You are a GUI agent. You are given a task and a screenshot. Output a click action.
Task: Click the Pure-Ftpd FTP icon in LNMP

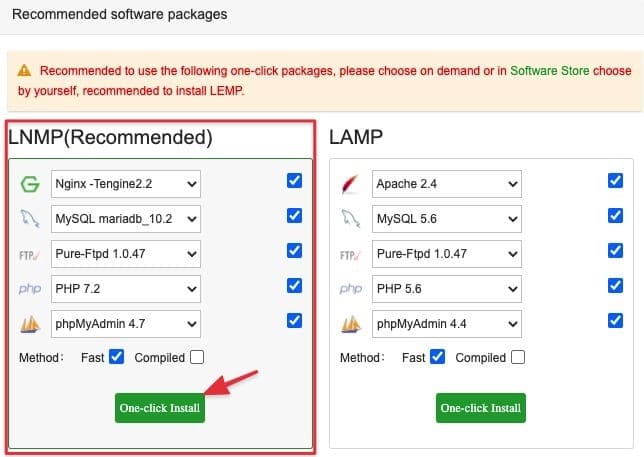(29, 253)
